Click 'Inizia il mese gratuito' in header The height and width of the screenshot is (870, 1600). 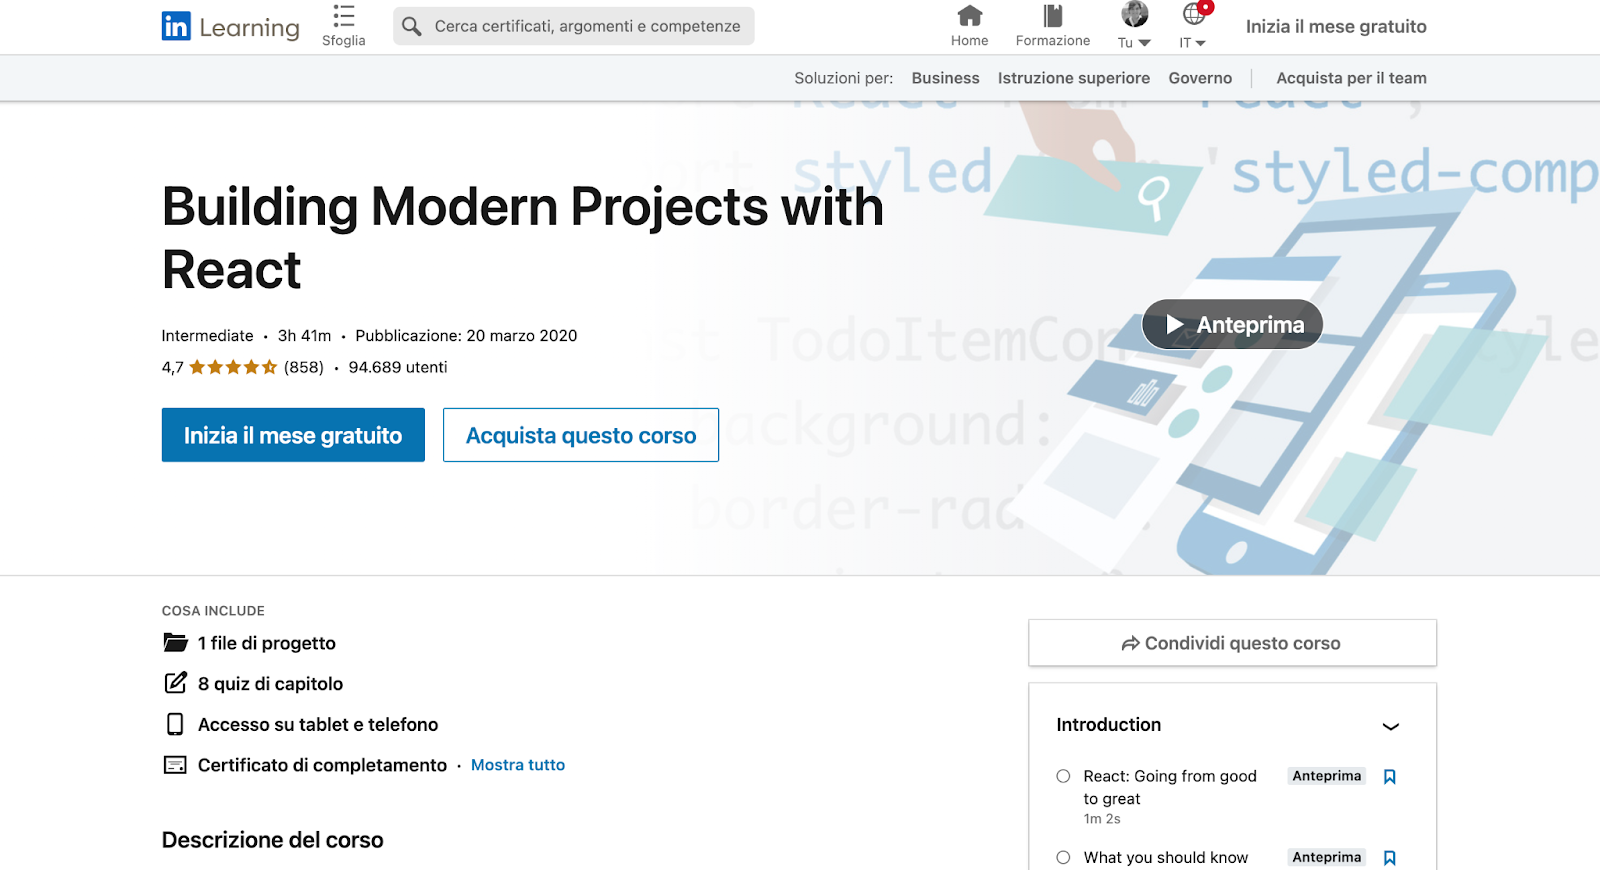(x=1336, y=27)
